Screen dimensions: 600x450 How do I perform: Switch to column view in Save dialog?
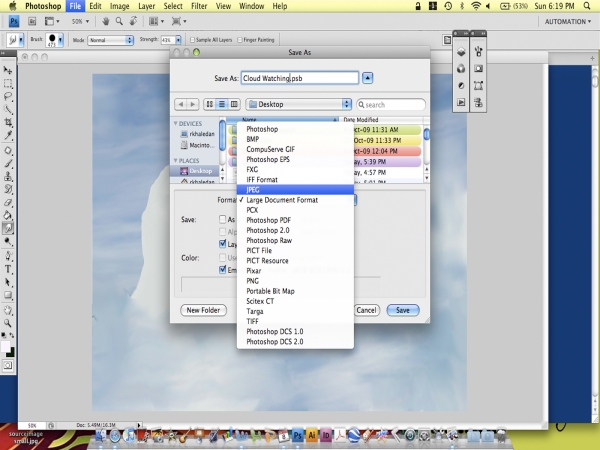(x=234, y=104)
